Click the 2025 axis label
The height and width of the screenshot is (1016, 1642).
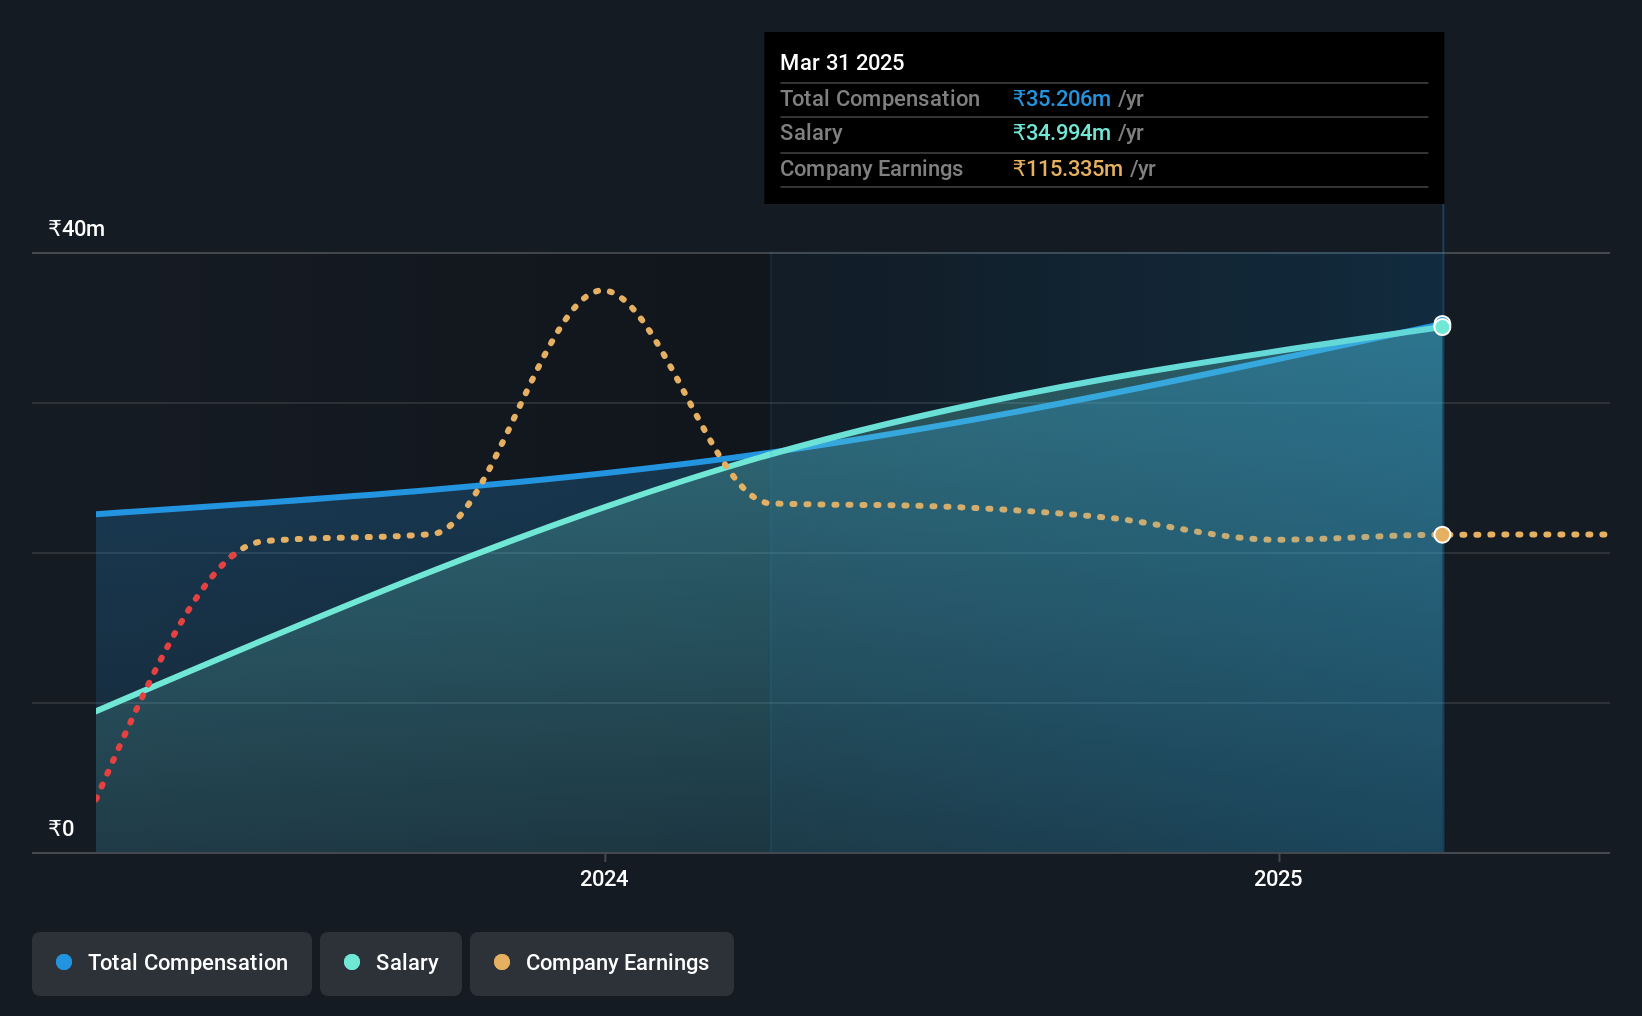(x=1278, y=878)
